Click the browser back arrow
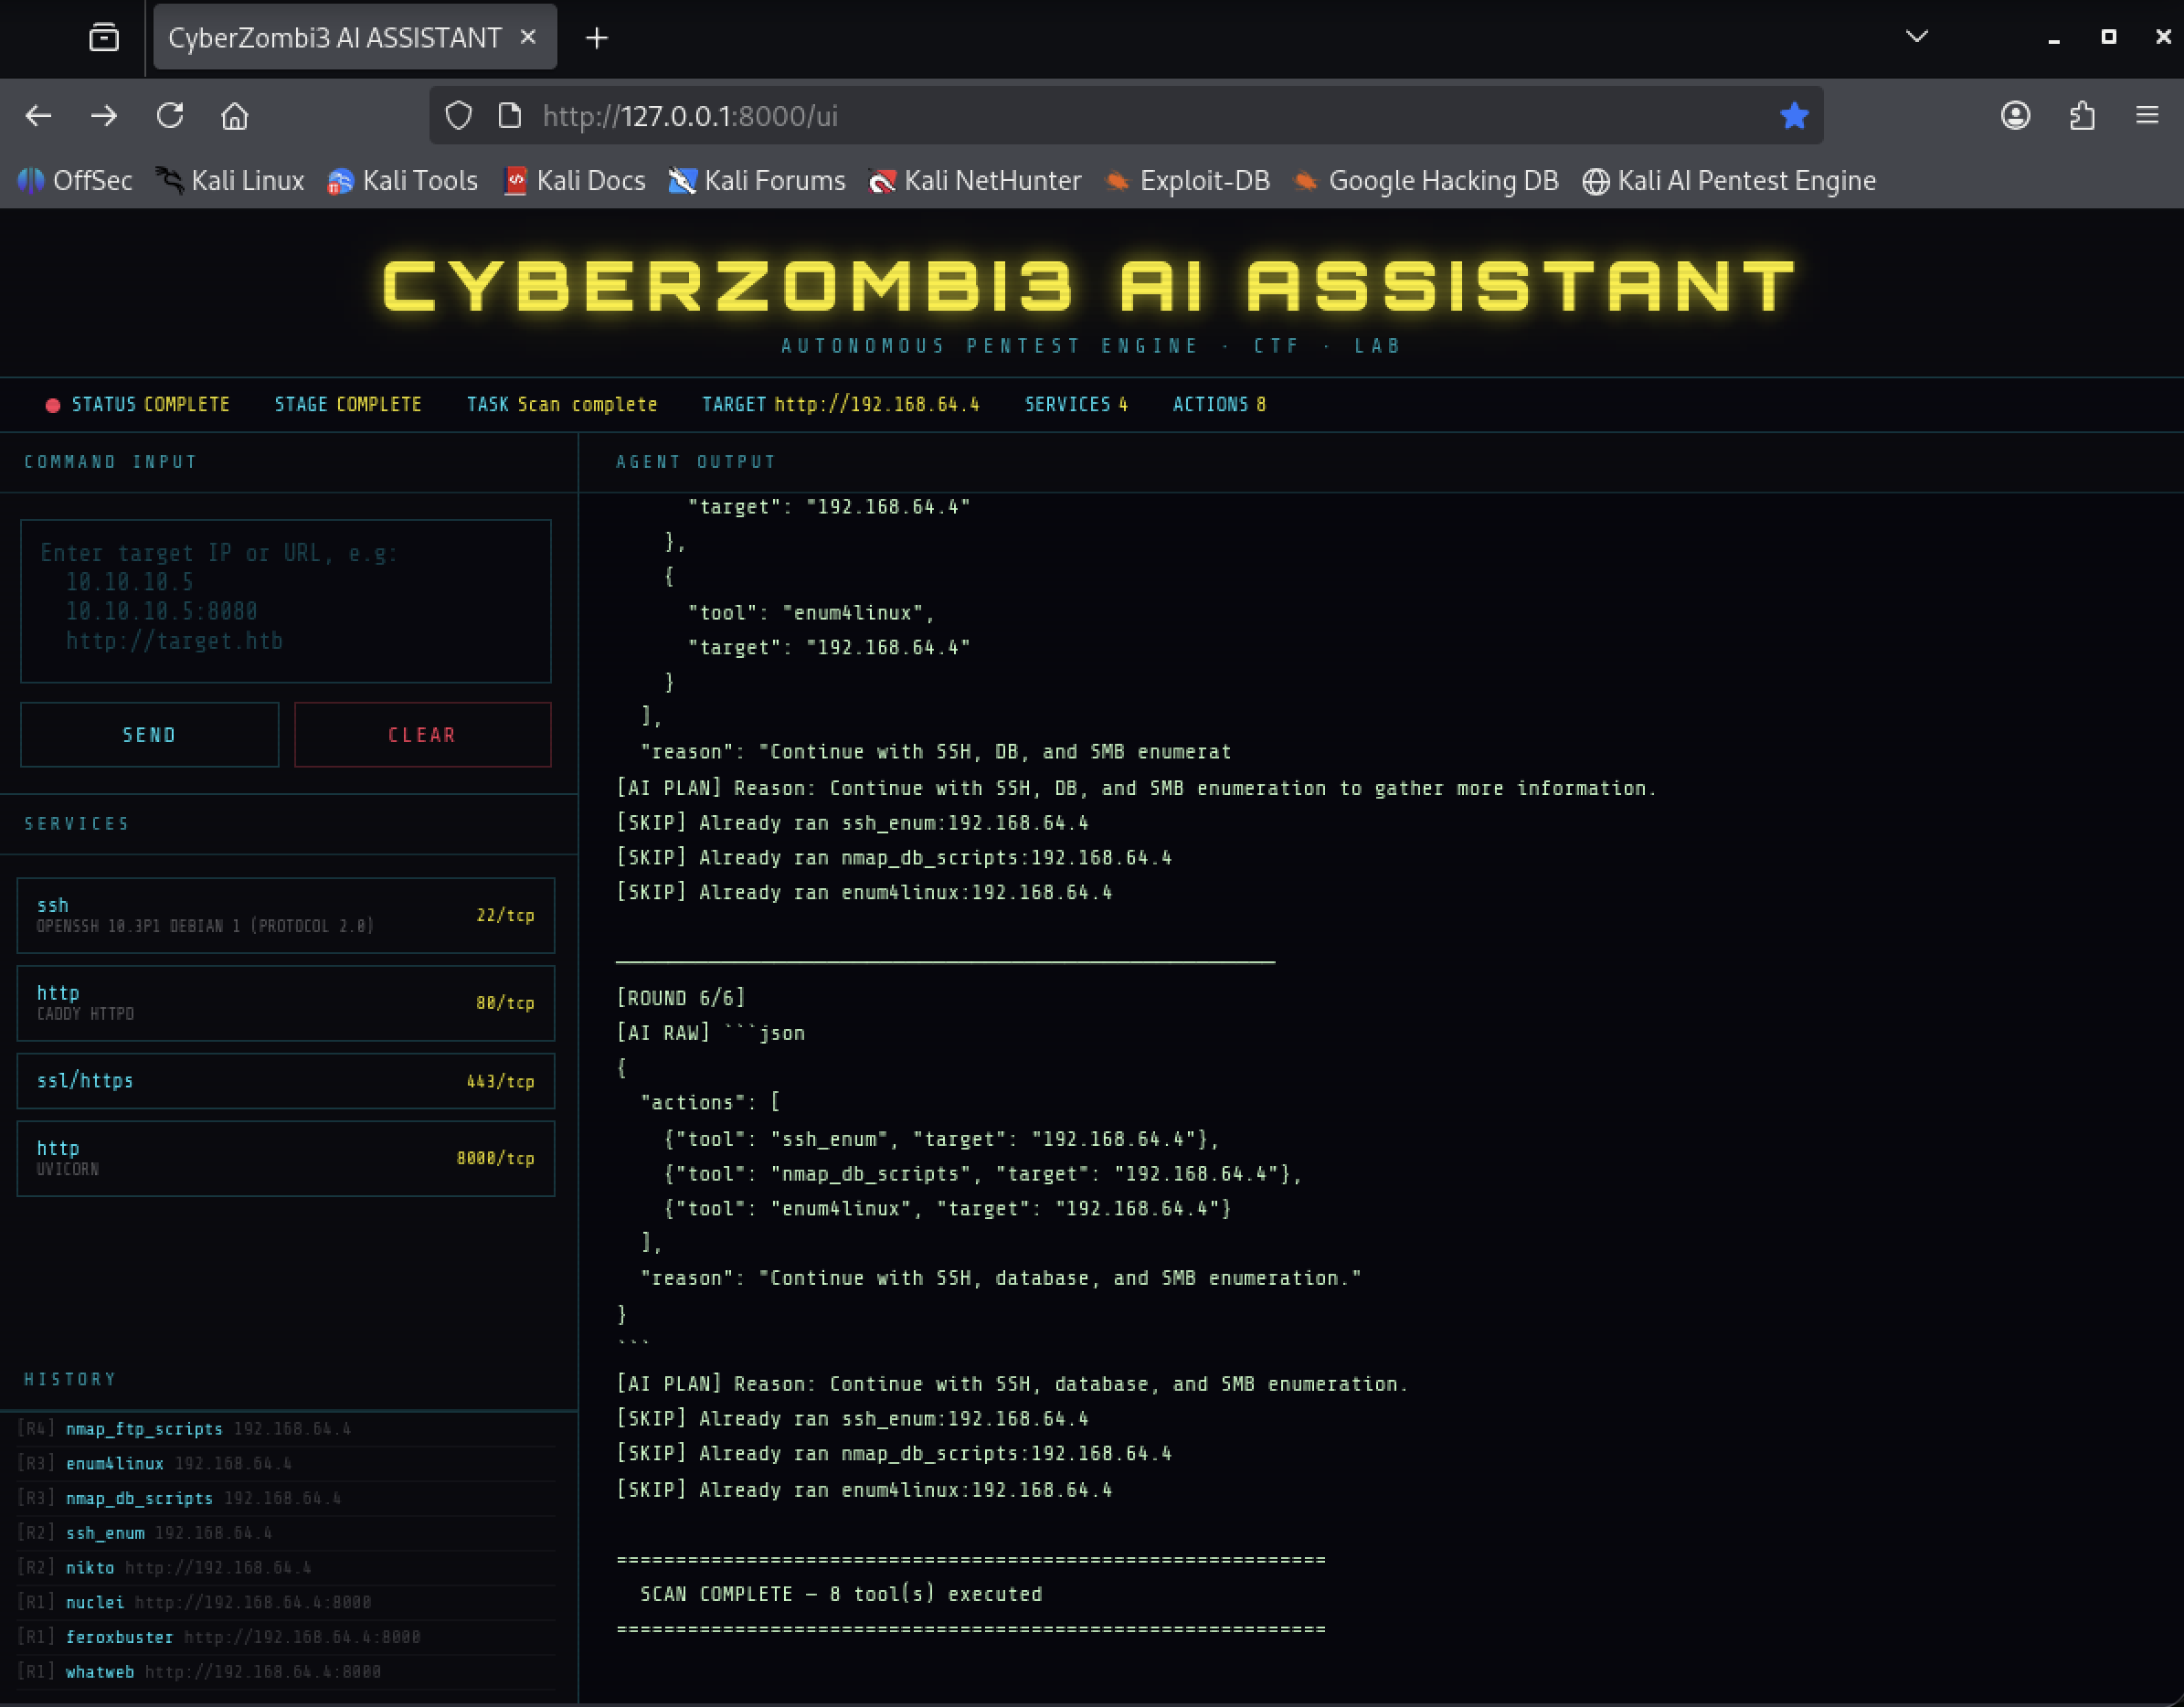 pos(38,116)
